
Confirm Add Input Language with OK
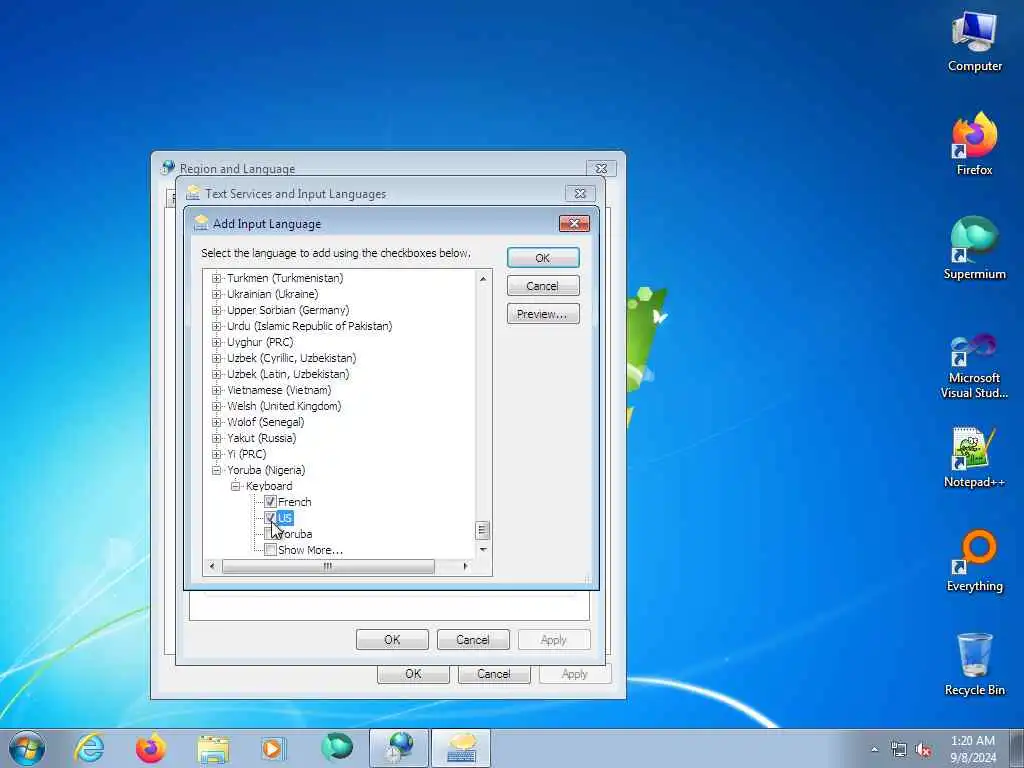pyautogui.click(x=543, y=258)
